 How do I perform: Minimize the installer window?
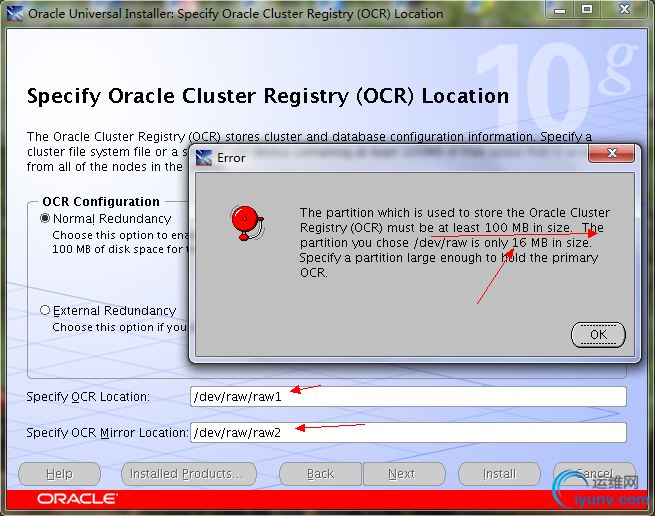pos(560,10)
